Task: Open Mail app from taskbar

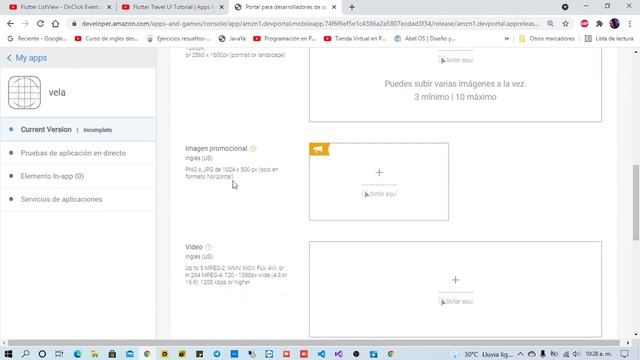Action: [x=130, y=354]
